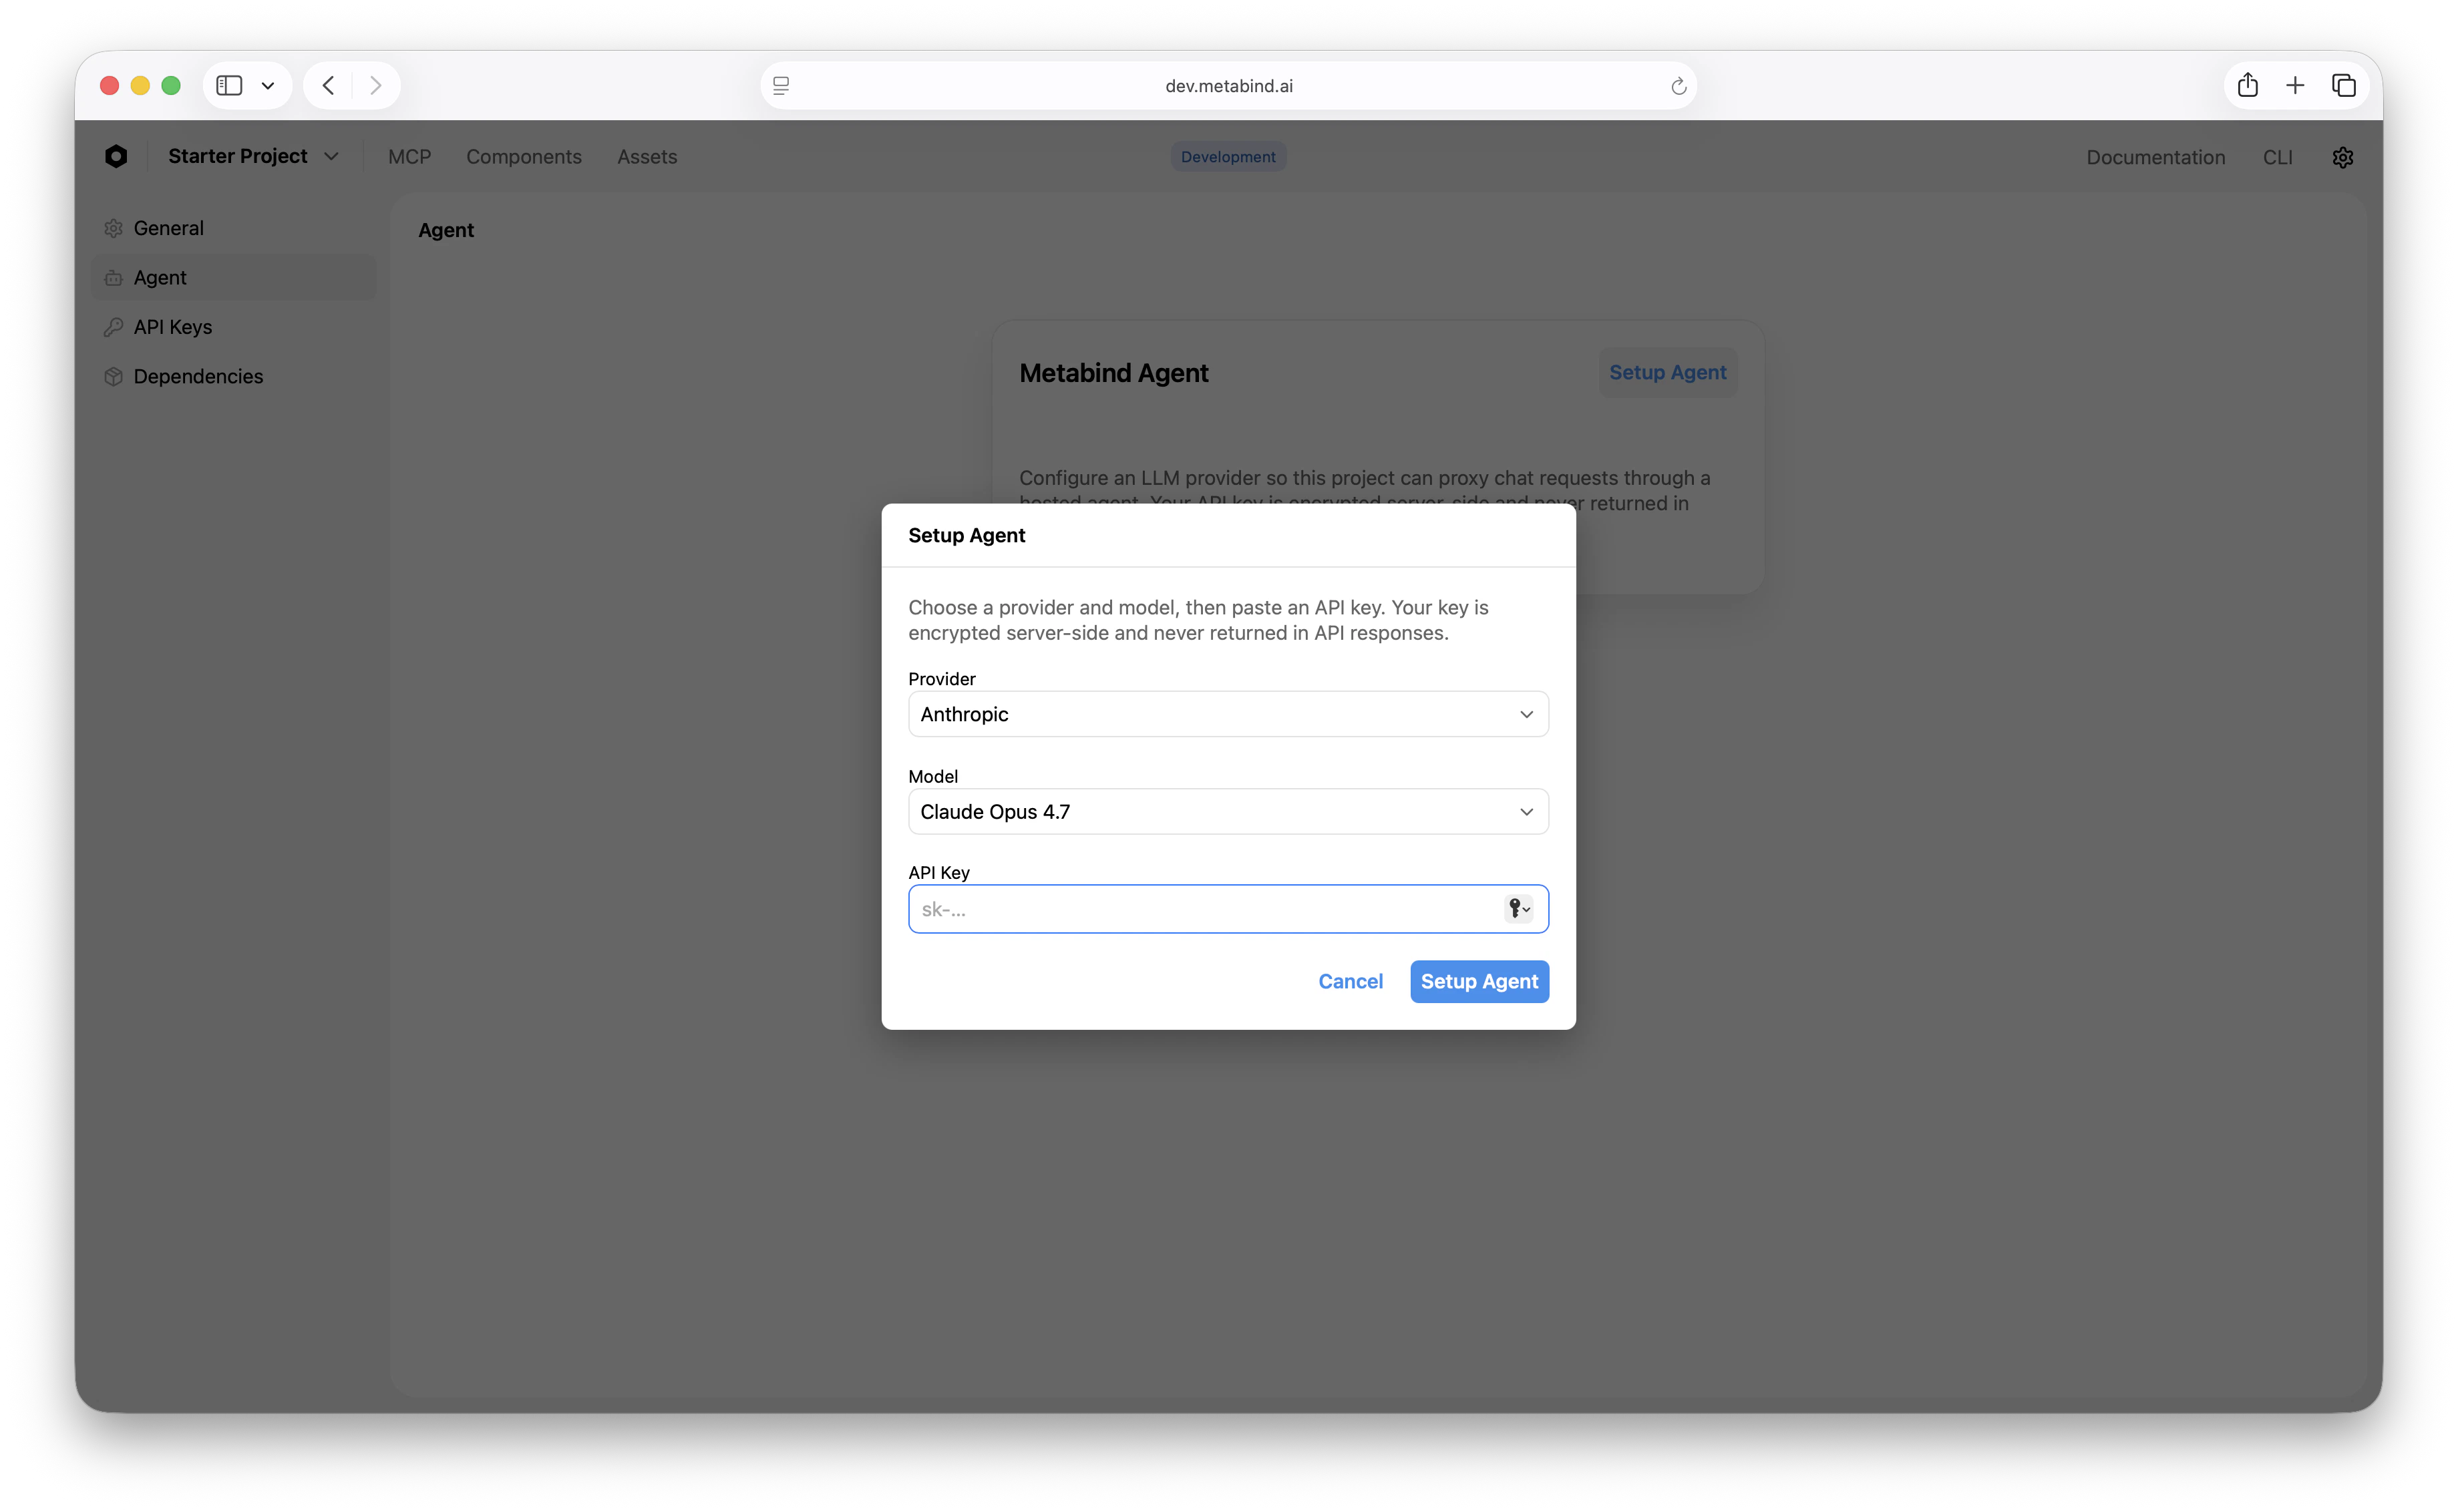Toggle the Safari sidebar icon
This screenshot has height=1512, width=2458.
click(229, 86)
